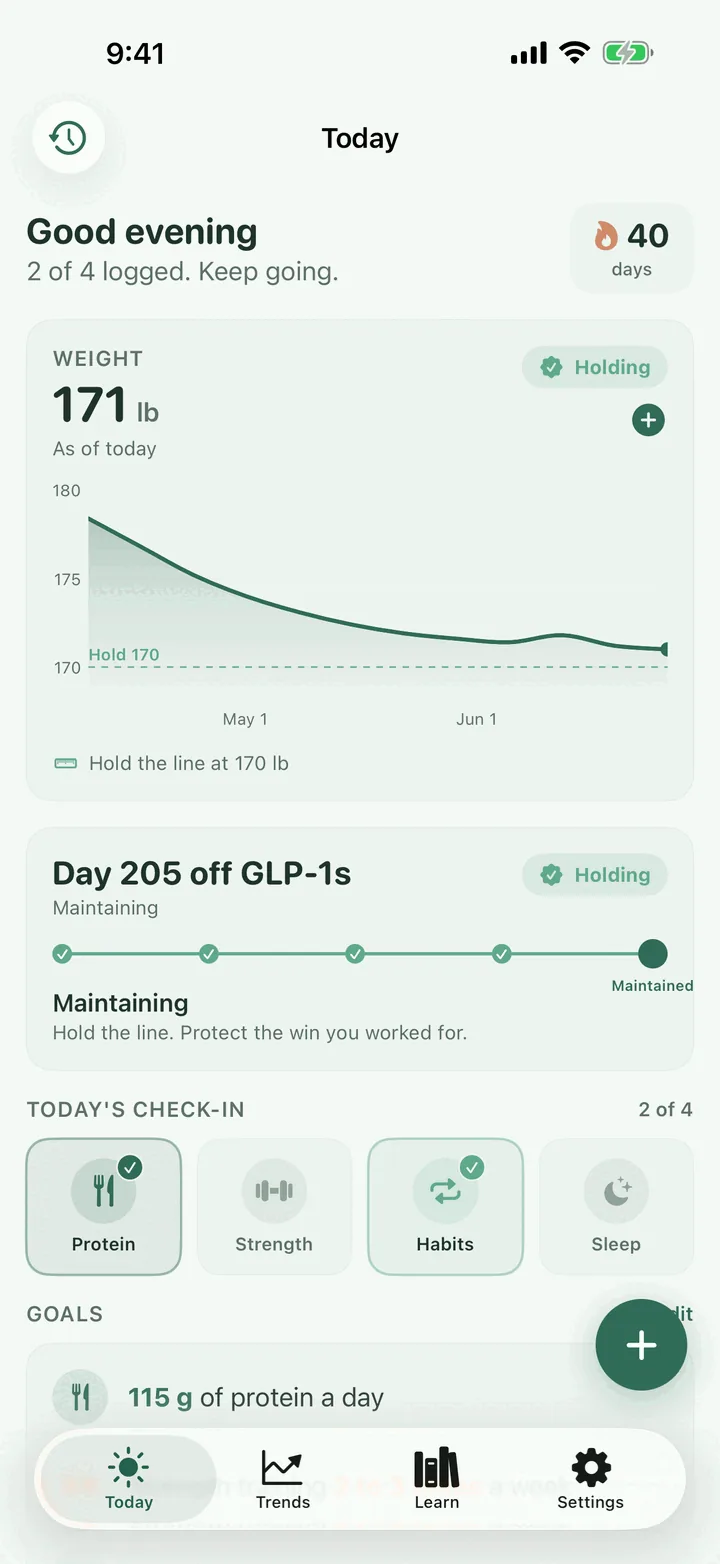Open Settings gear tab
Screen dimensions: 720x1564
(x=590, y=1480)
